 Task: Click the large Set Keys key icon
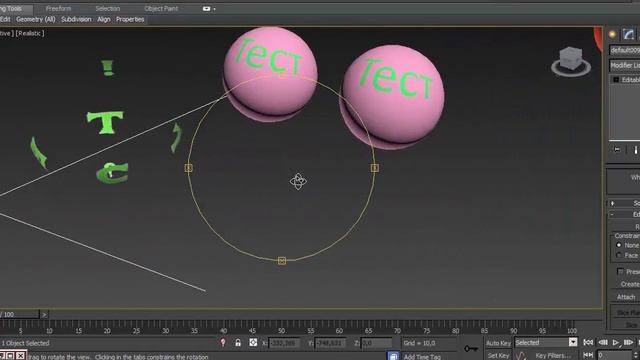point(471,349)
